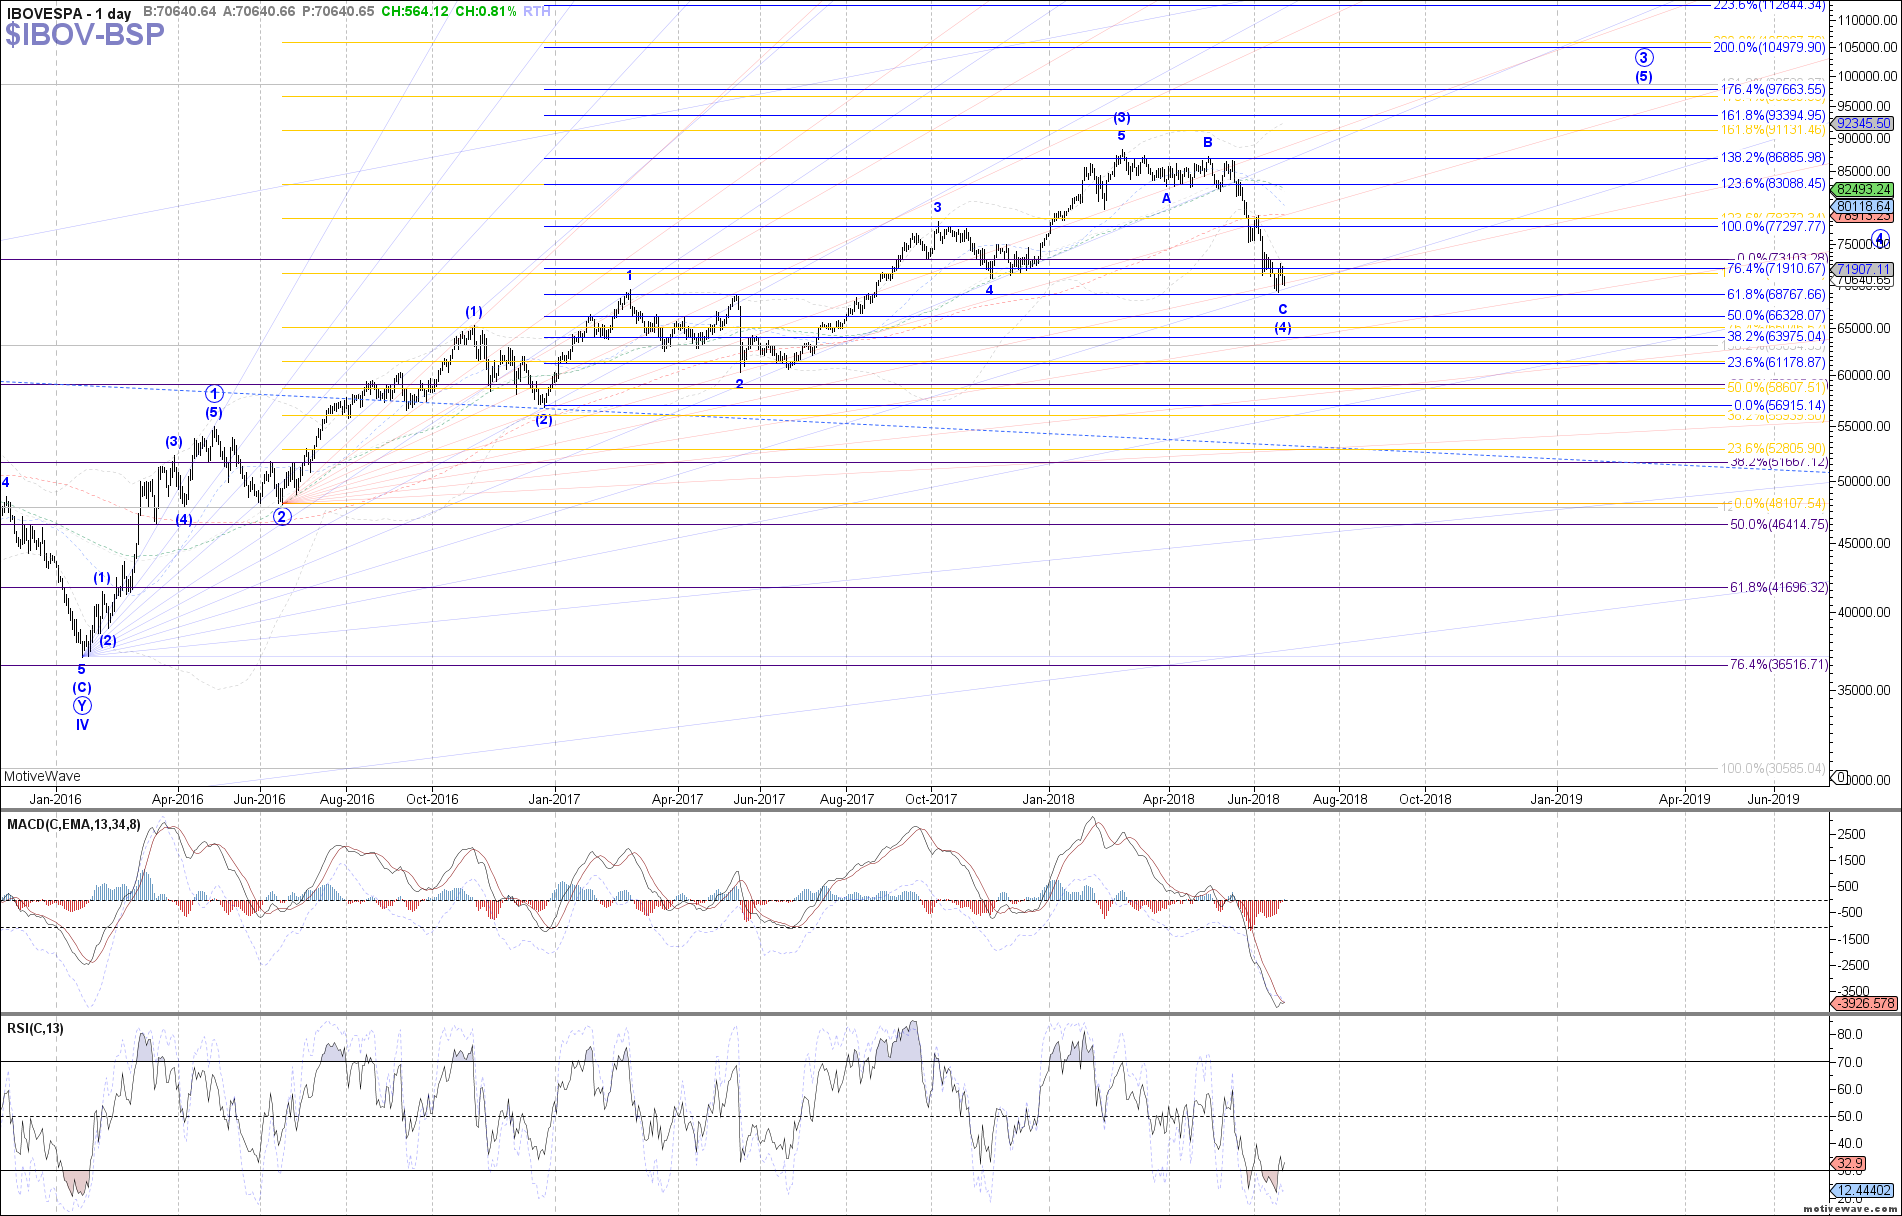Click the MotiveWave label in chart corner

42,776
